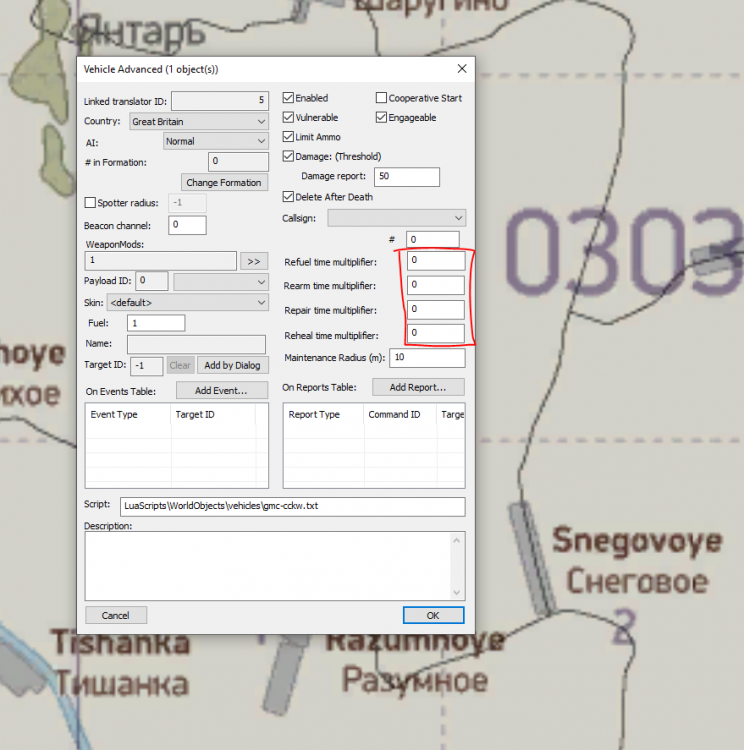Image resolution: width=744 pixels, height=750 pixels.
Task: Uncheck the Limit Ammo checkbox
Action: click(x=289, y=136)
